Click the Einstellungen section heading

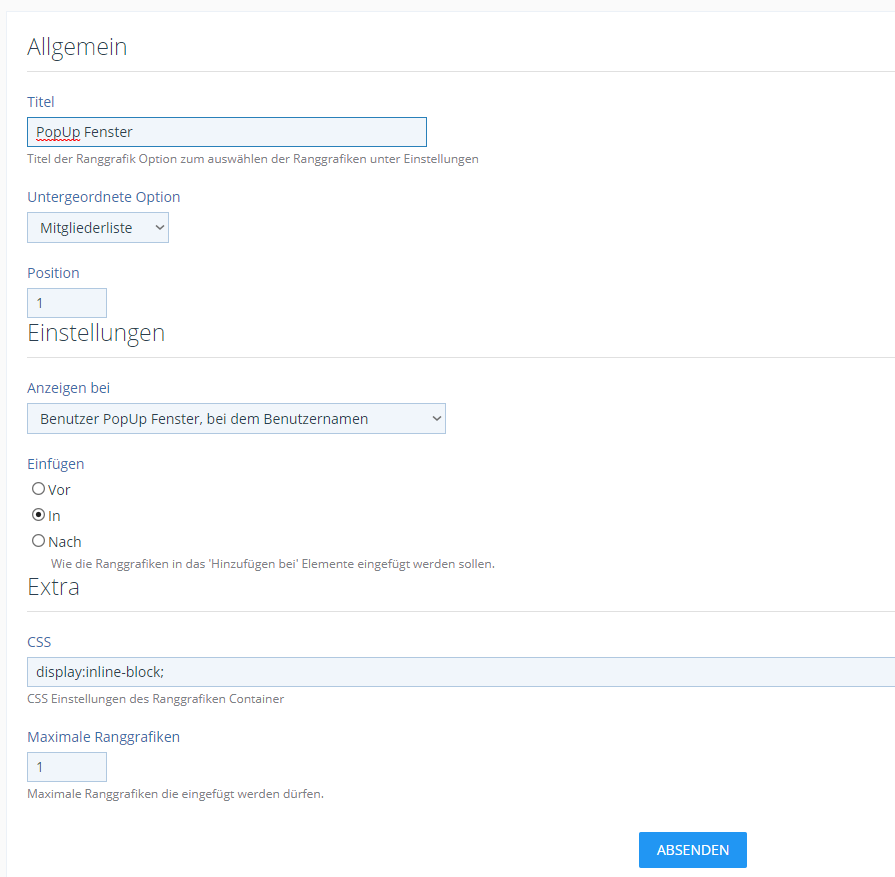(96, 333)
